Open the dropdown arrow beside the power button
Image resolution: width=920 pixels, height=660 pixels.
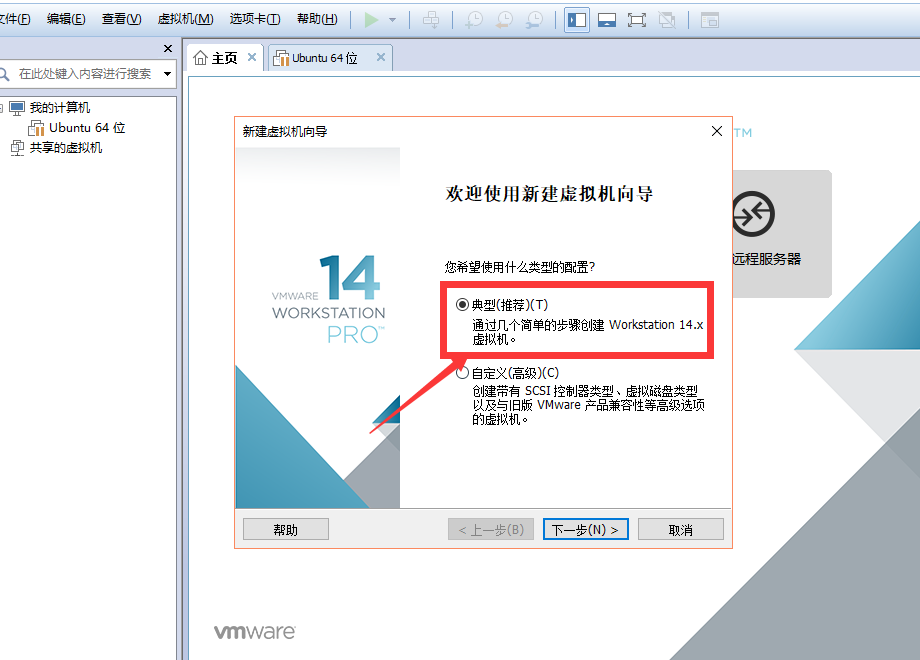click(x=392, y=20)
